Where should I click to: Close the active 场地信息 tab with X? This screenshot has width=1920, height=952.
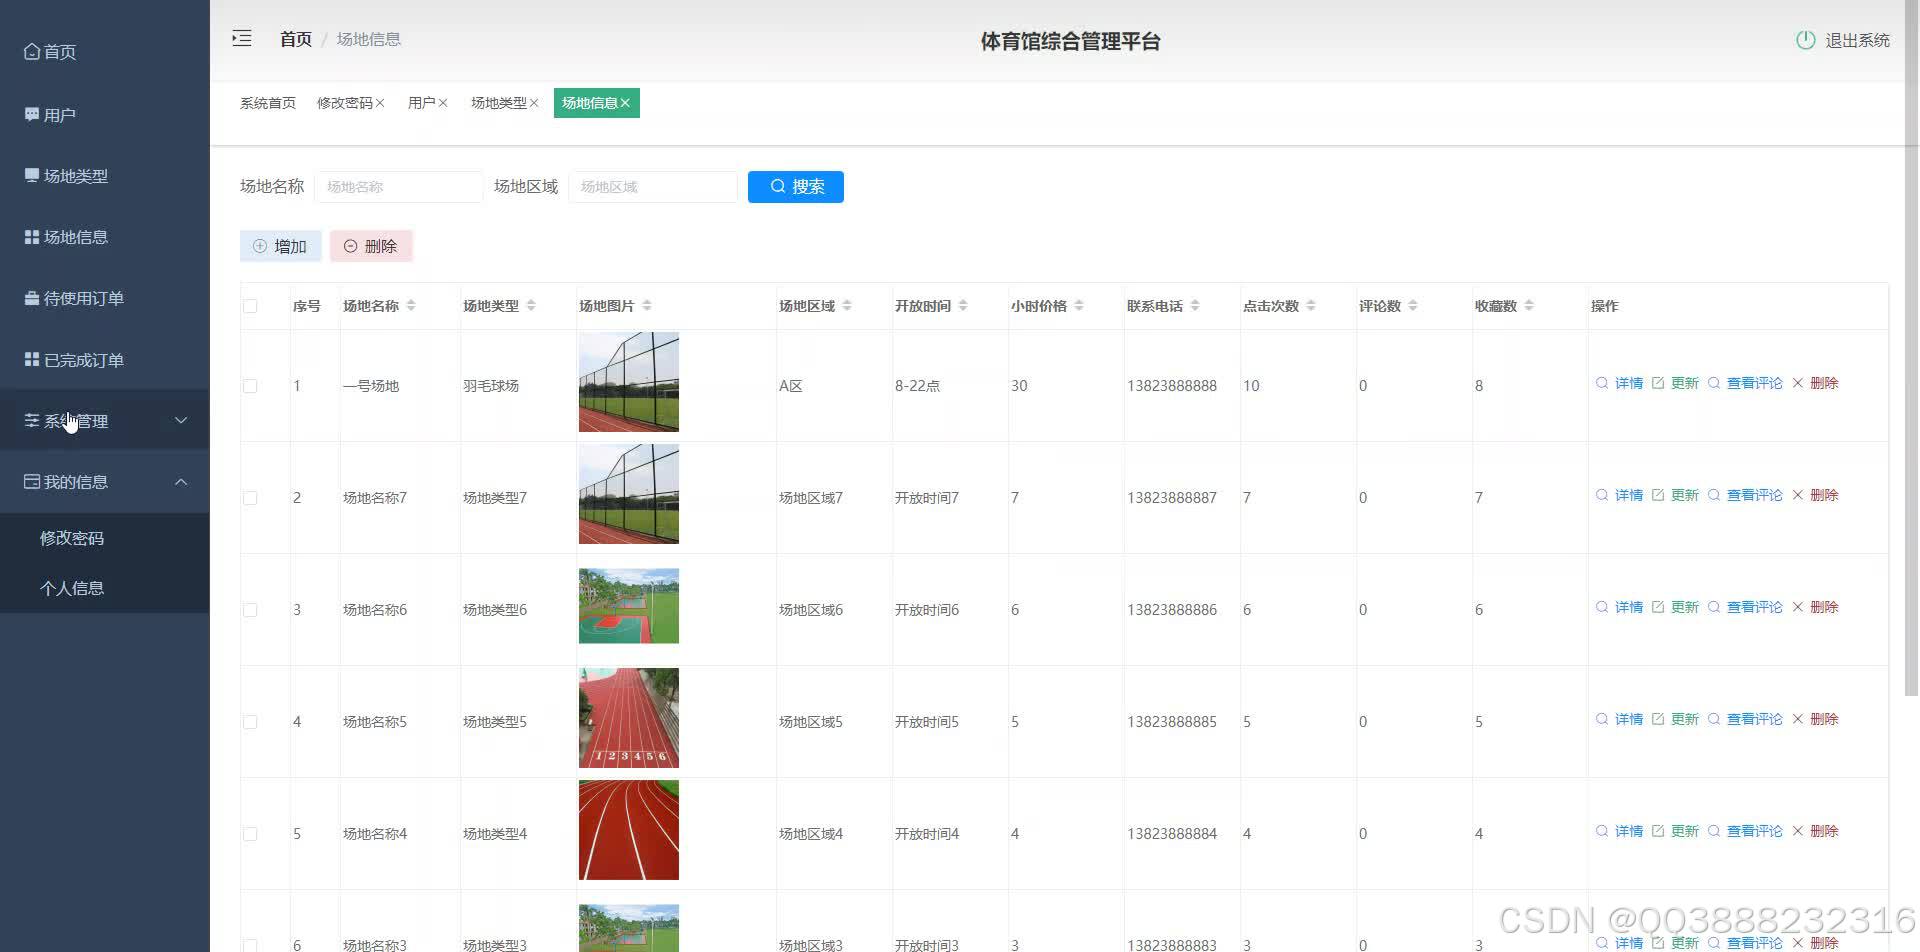(x=625, y=103)
